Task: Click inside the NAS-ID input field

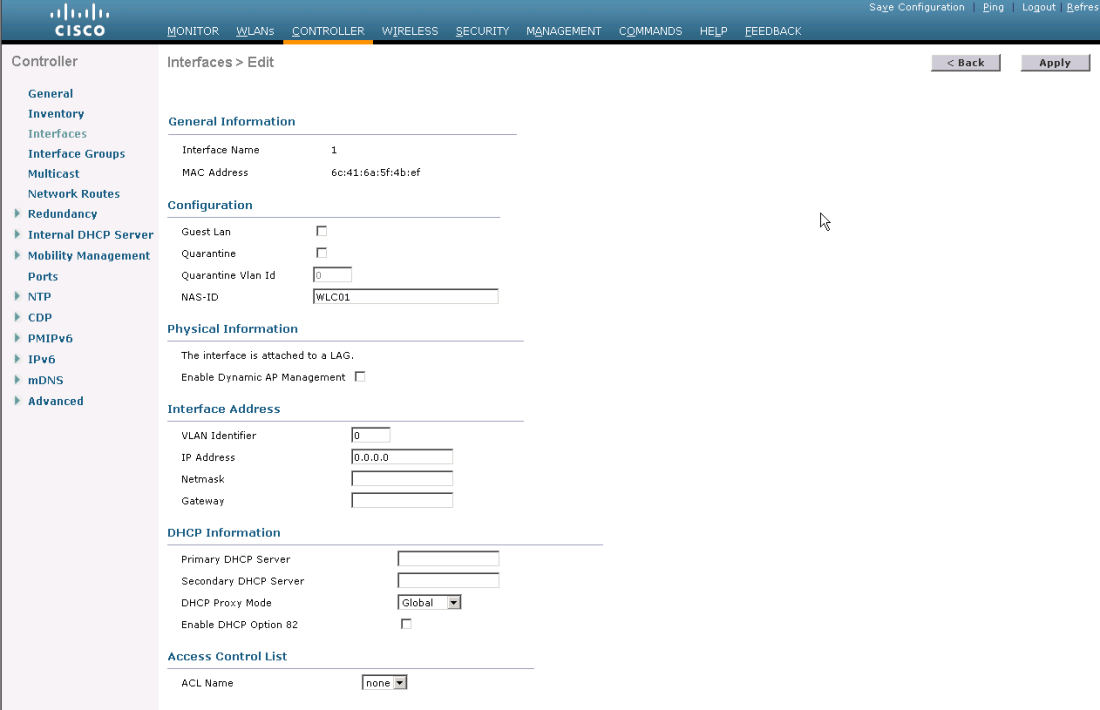Action: 405,296
